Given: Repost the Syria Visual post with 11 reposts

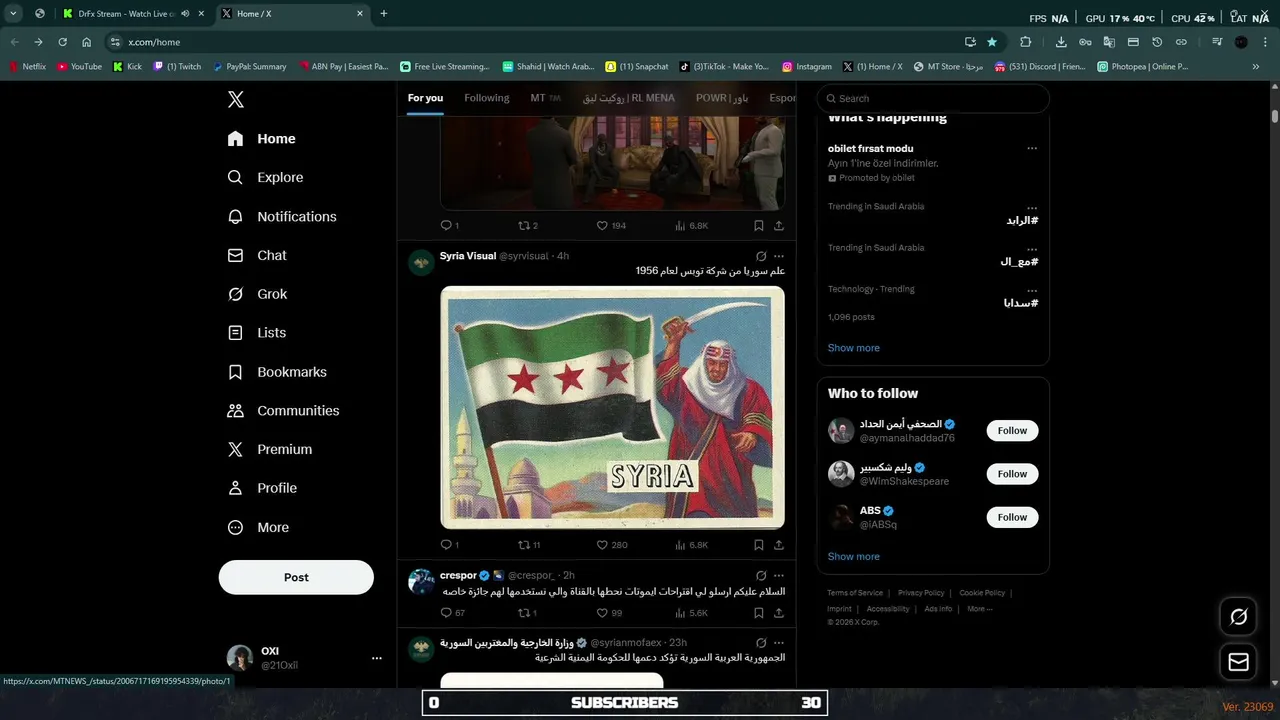Looking at the screenshot, I should (529, 545).
